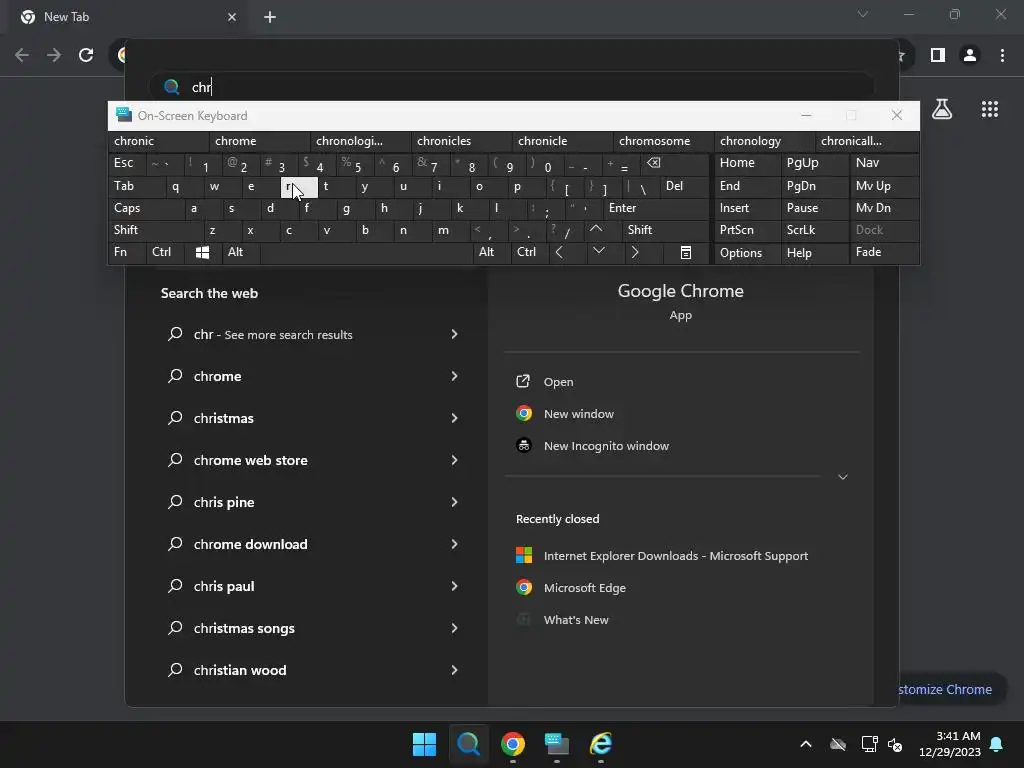Viewport: 1024px width, 768px height.
Task: Click the Chrome back arrow
Action: coord(22,55)
